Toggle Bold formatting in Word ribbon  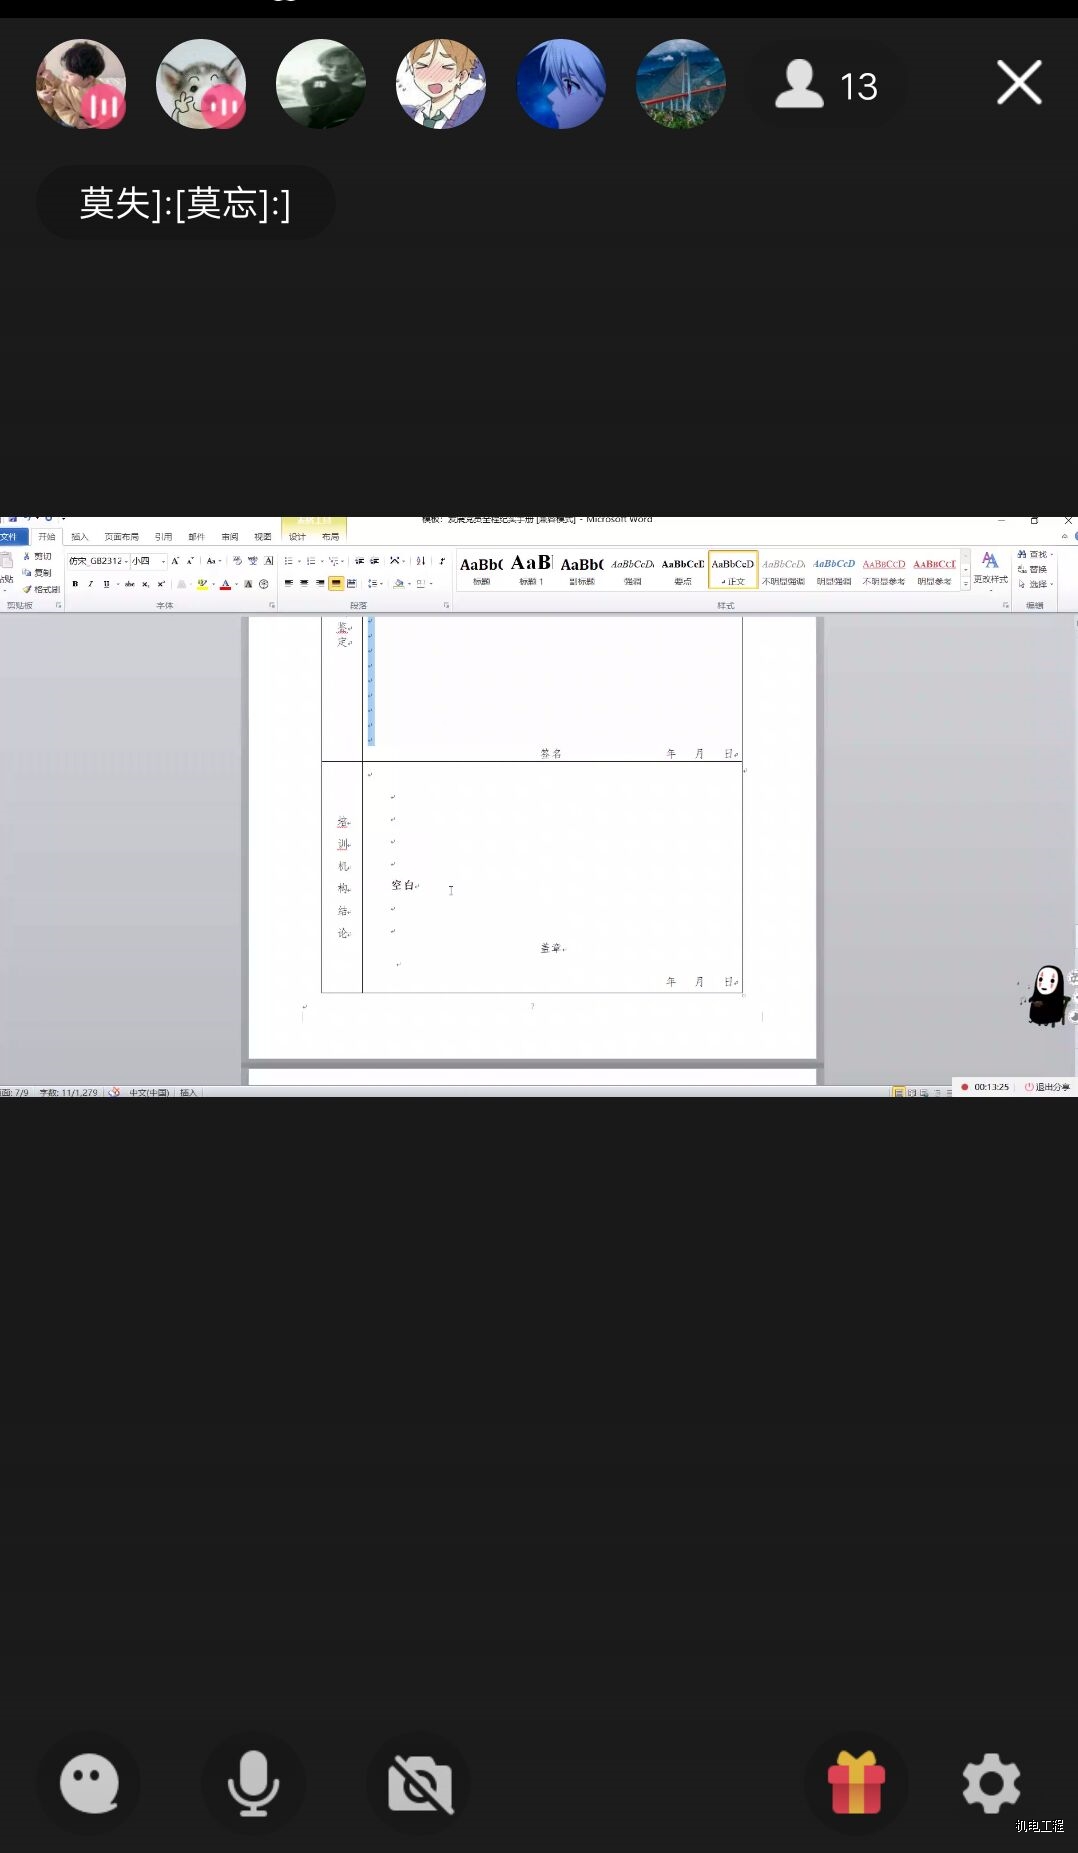point(75,584)
